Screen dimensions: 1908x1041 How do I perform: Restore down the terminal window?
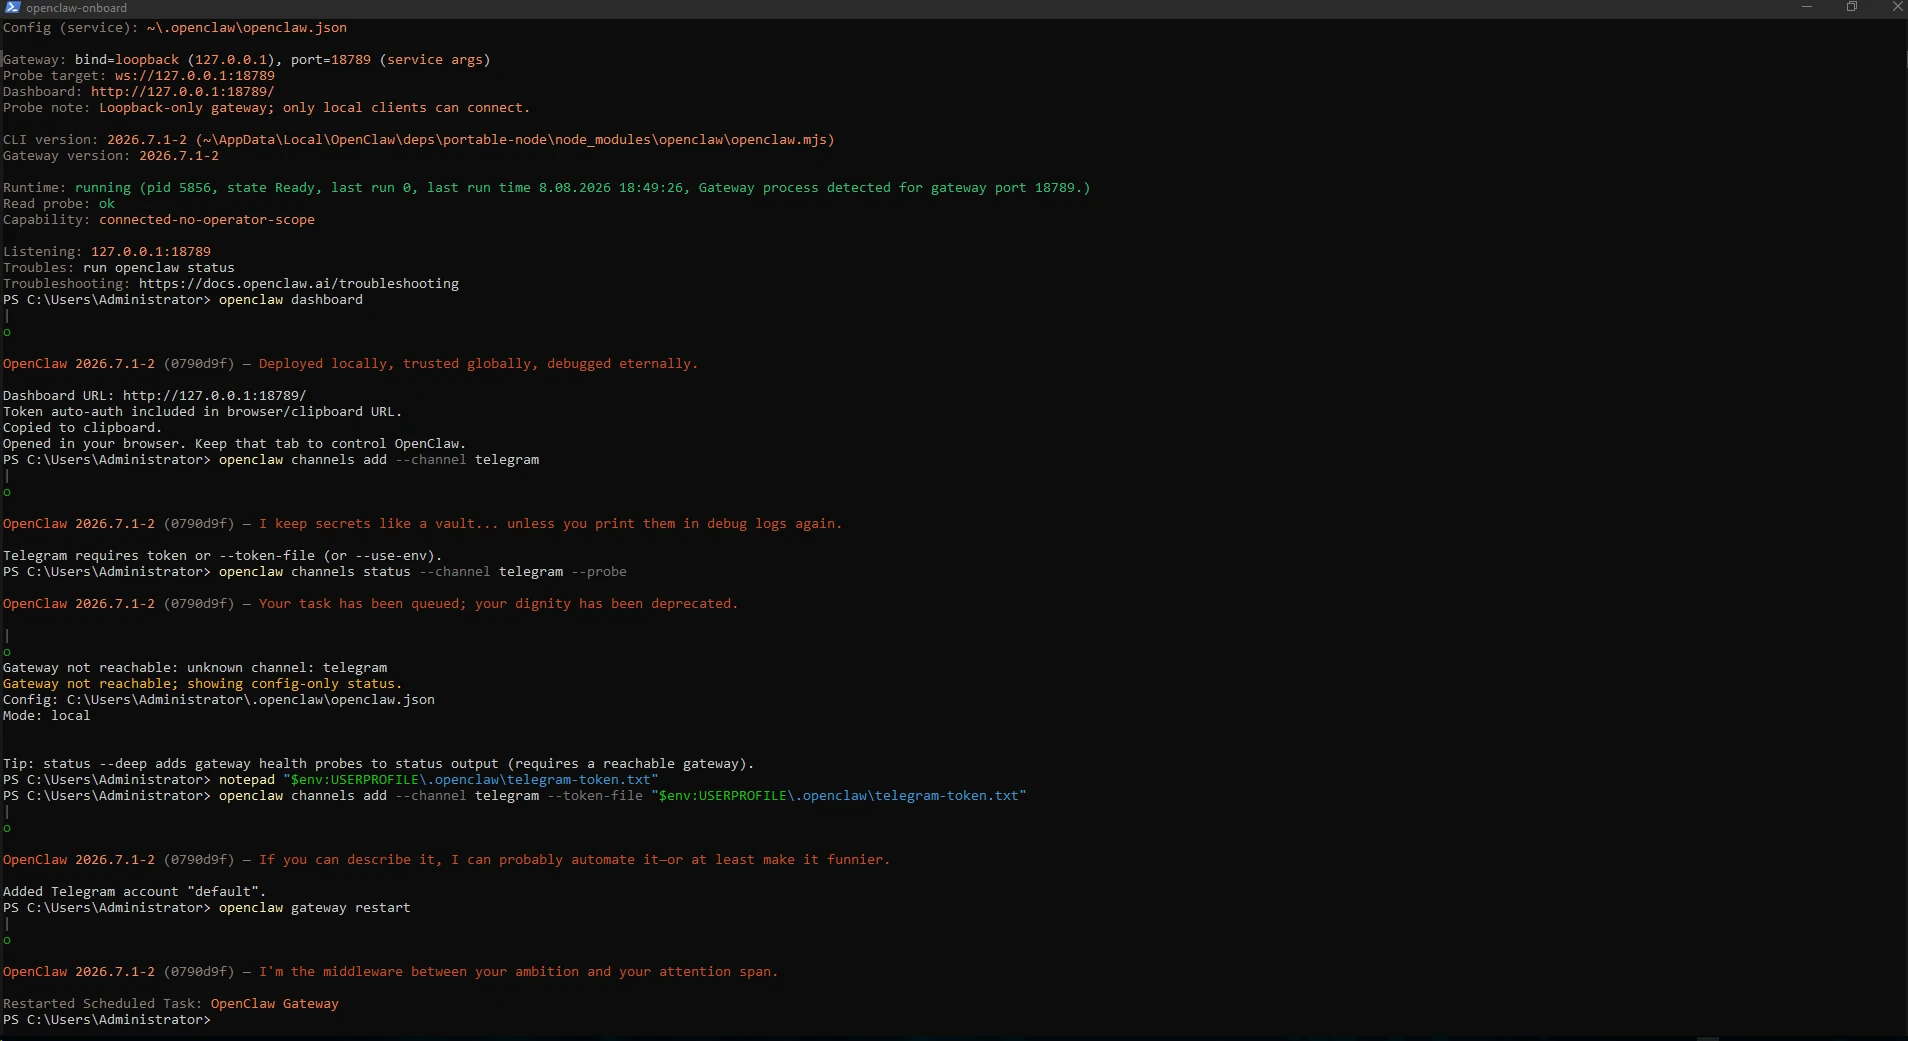[x=1852, y=7]
